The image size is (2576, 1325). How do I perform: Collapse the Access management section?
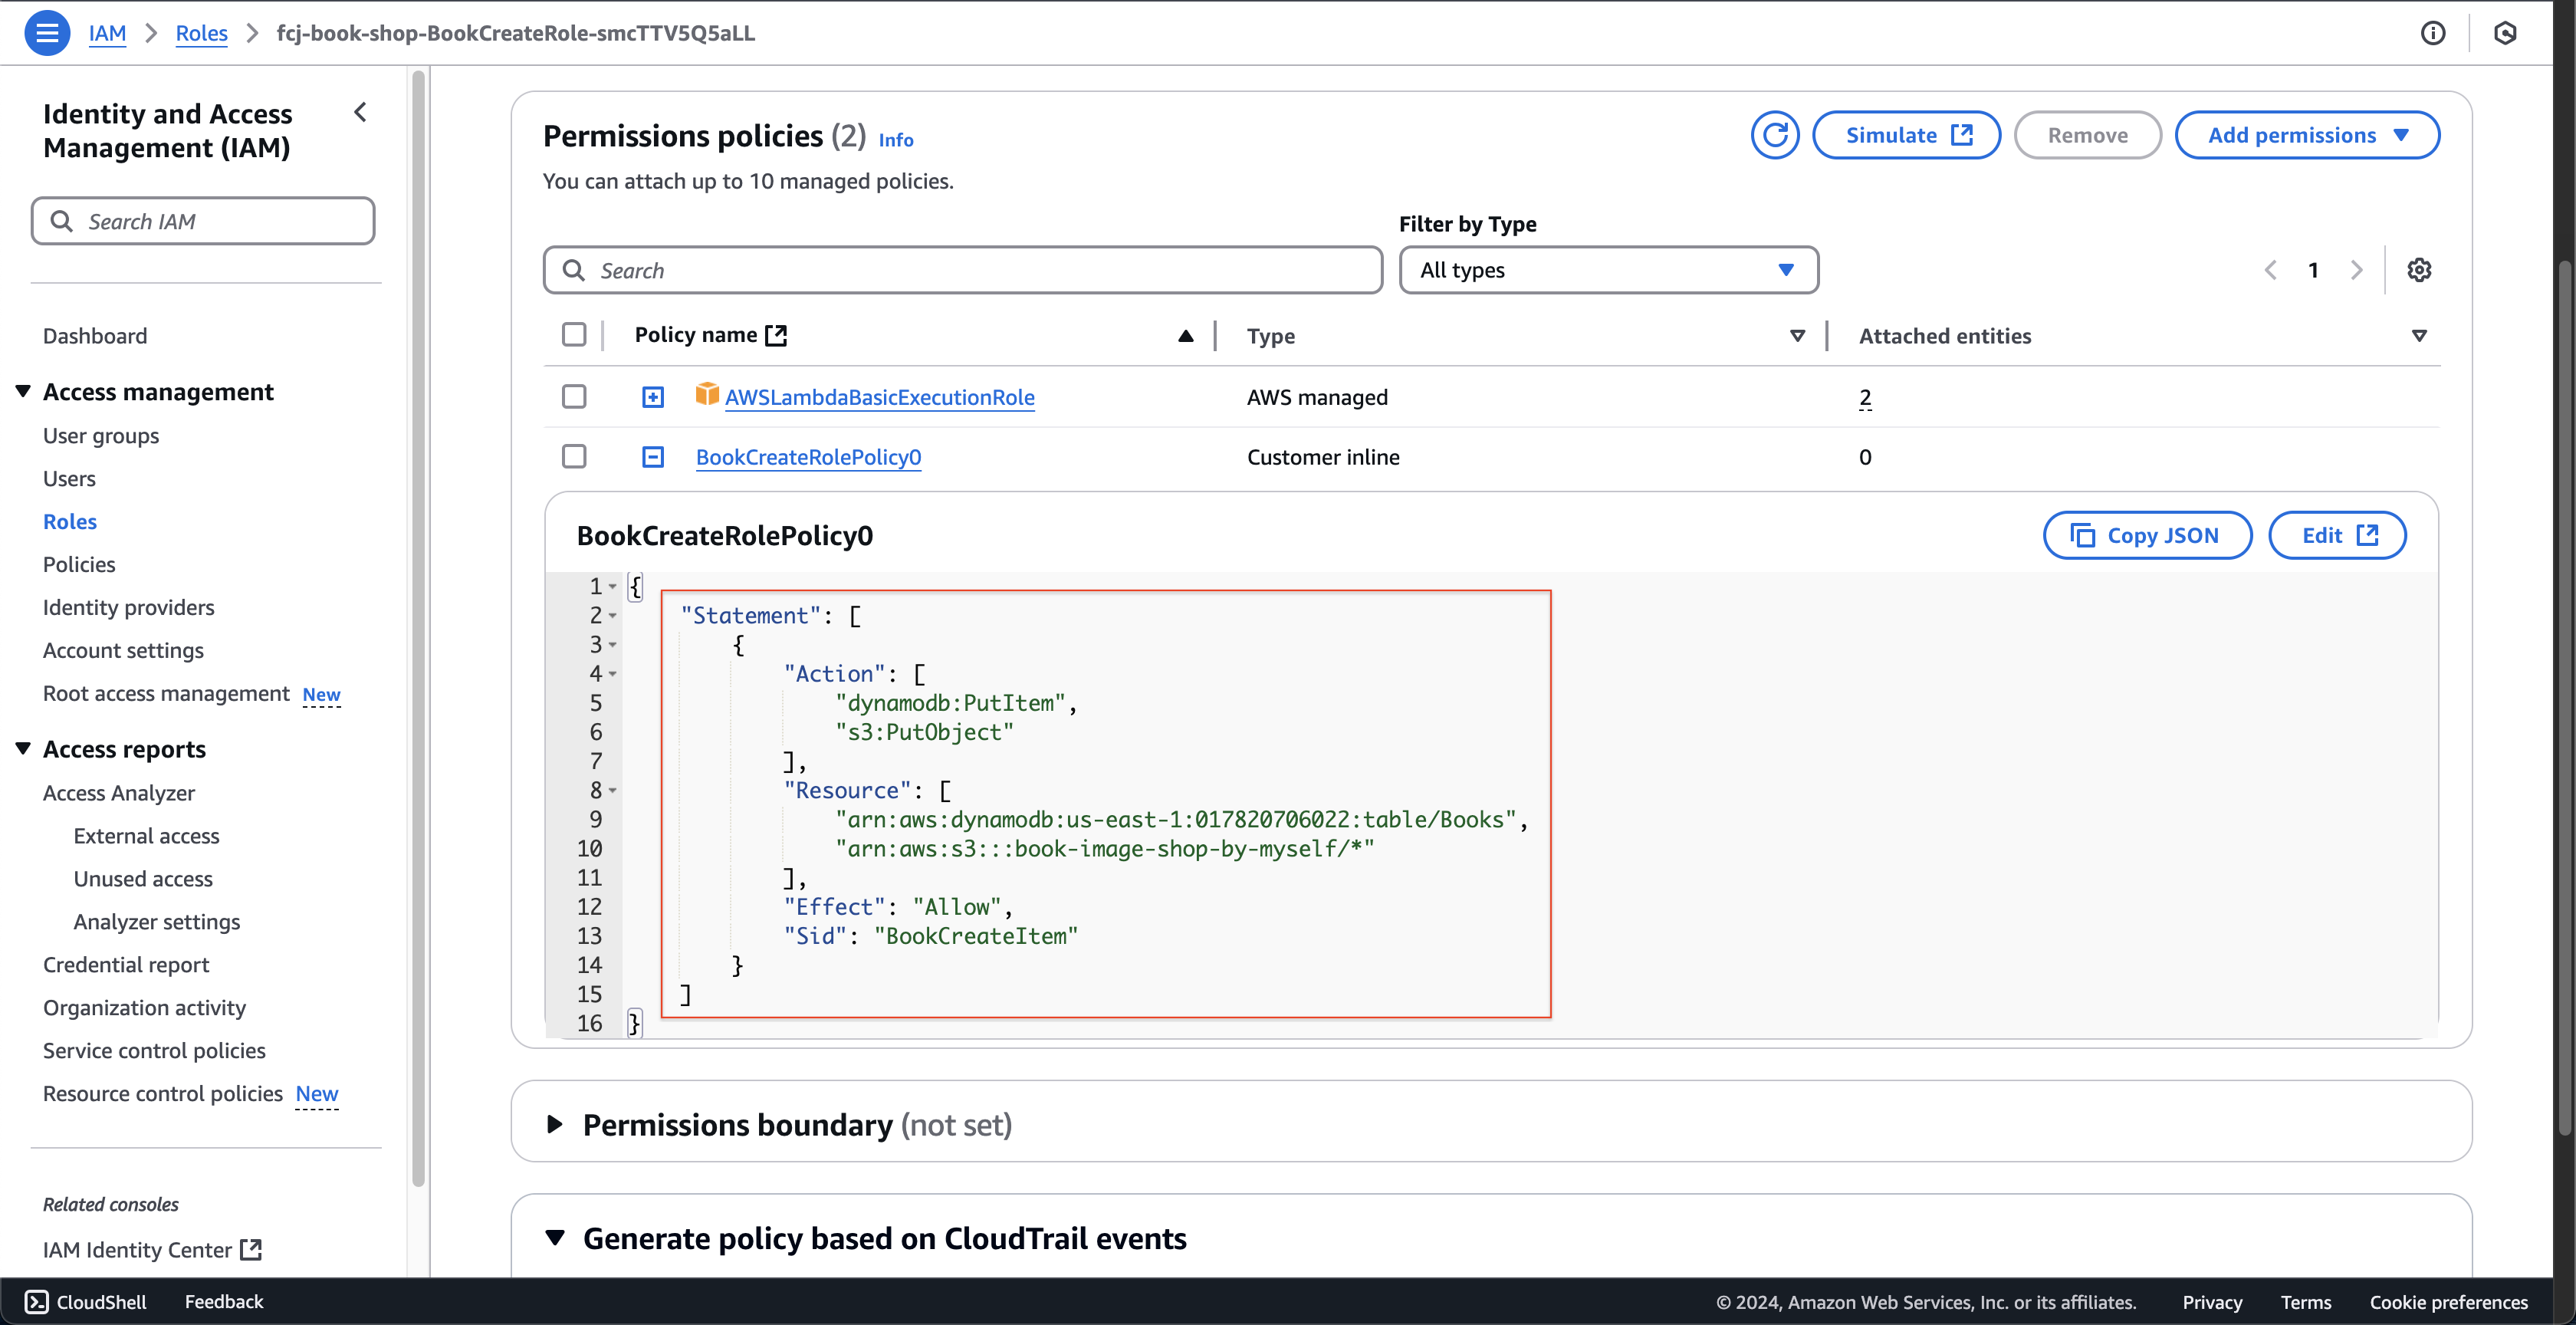click(x=23, y=391)
